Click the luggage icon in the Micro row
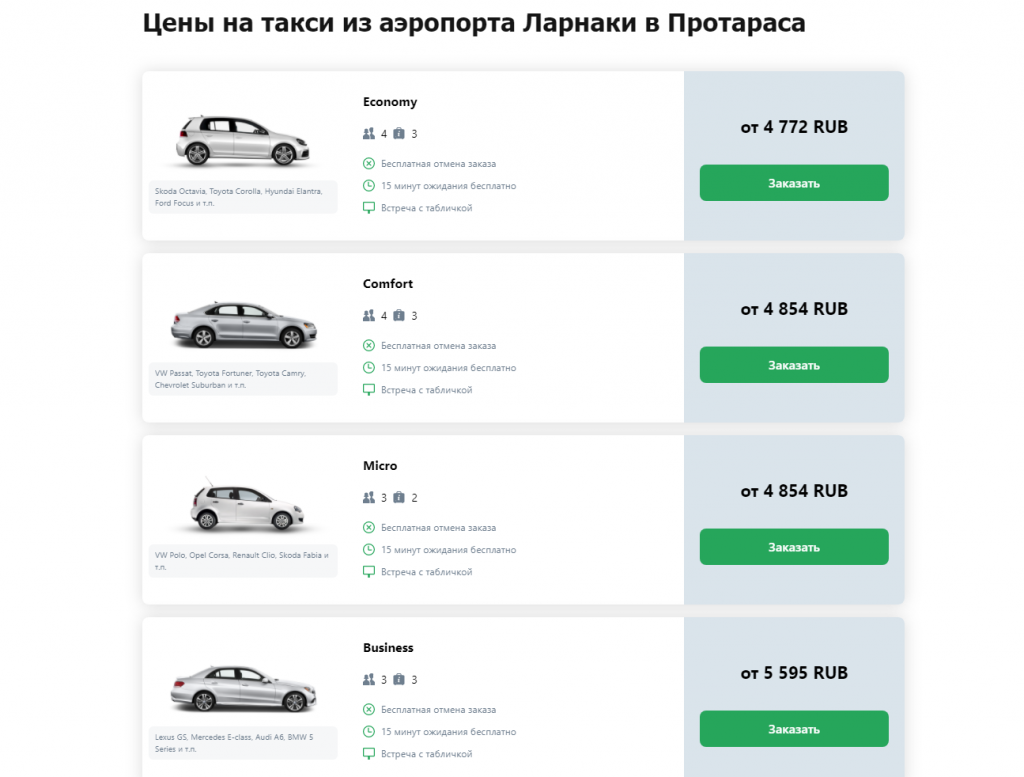The height and width of the screenshot is (777, 1024). [397, 497]
